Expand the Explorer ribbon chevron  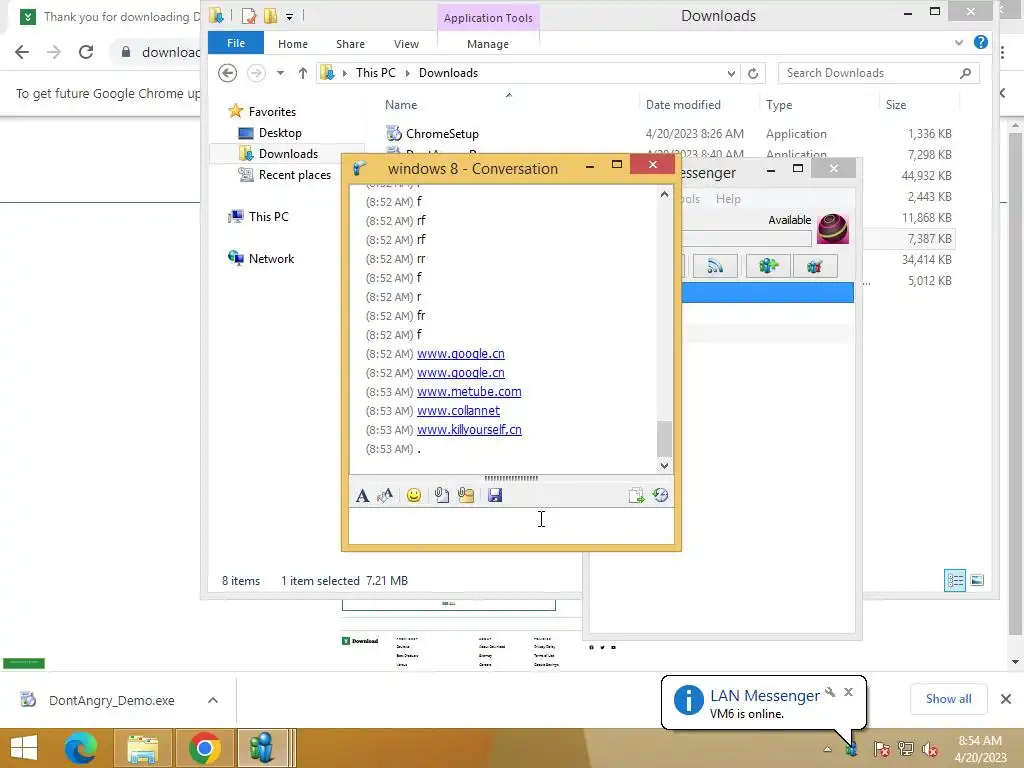pos(958,42)
